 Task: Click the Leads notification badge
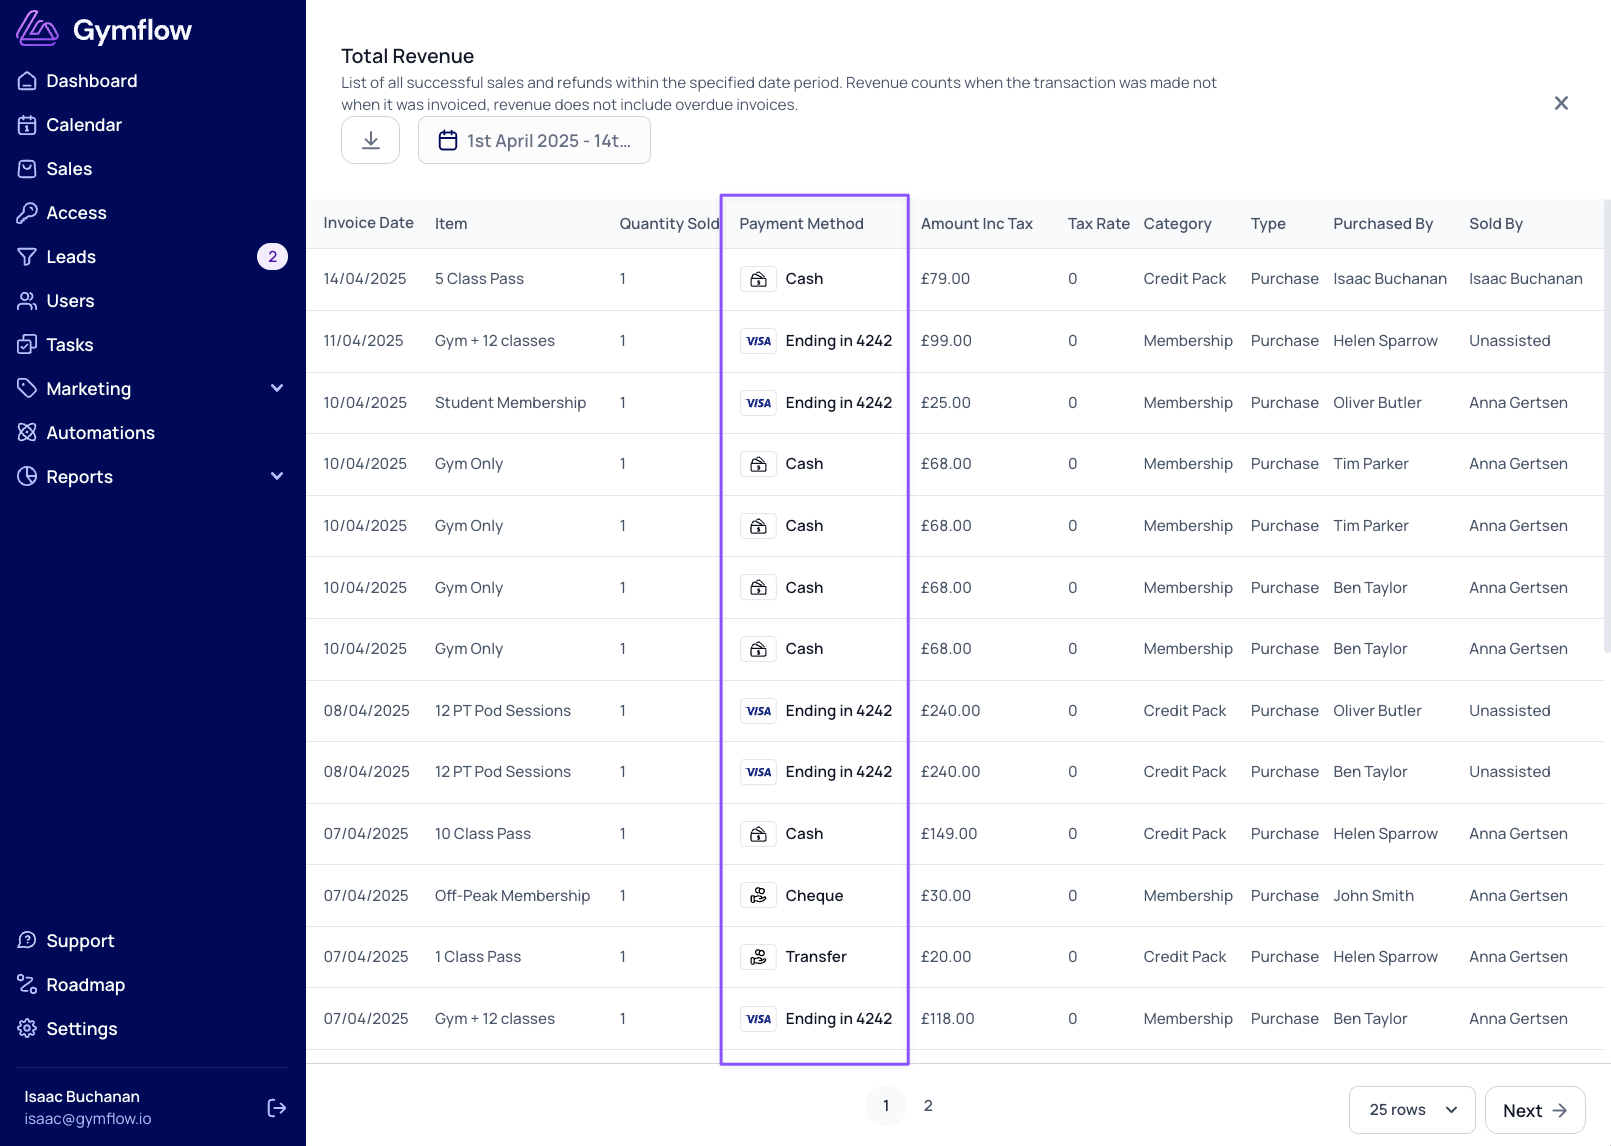click(272, 257)
